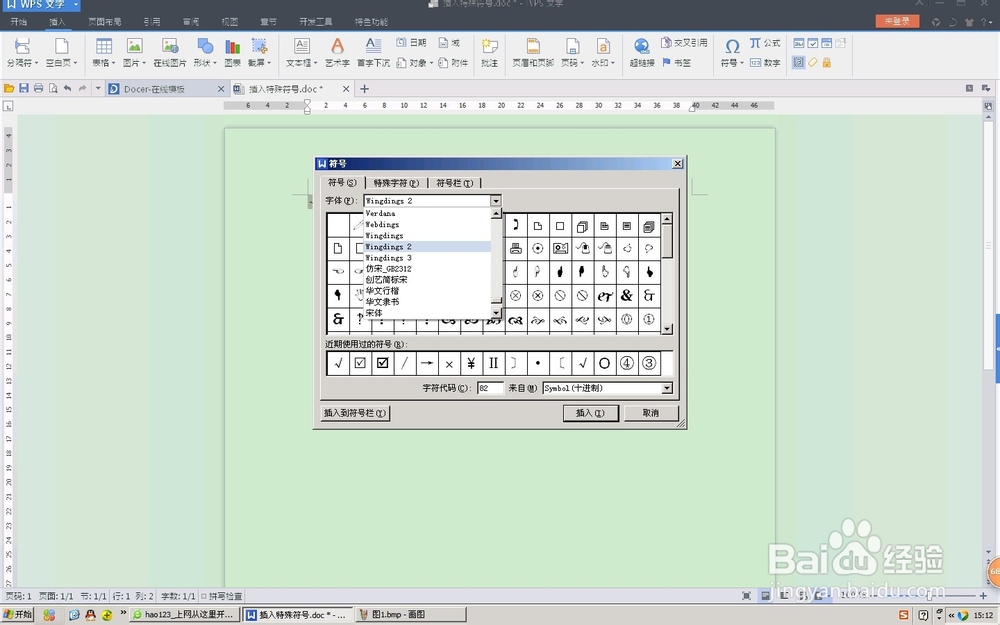Switch to the 符号栏 tab

coord(454,183)
